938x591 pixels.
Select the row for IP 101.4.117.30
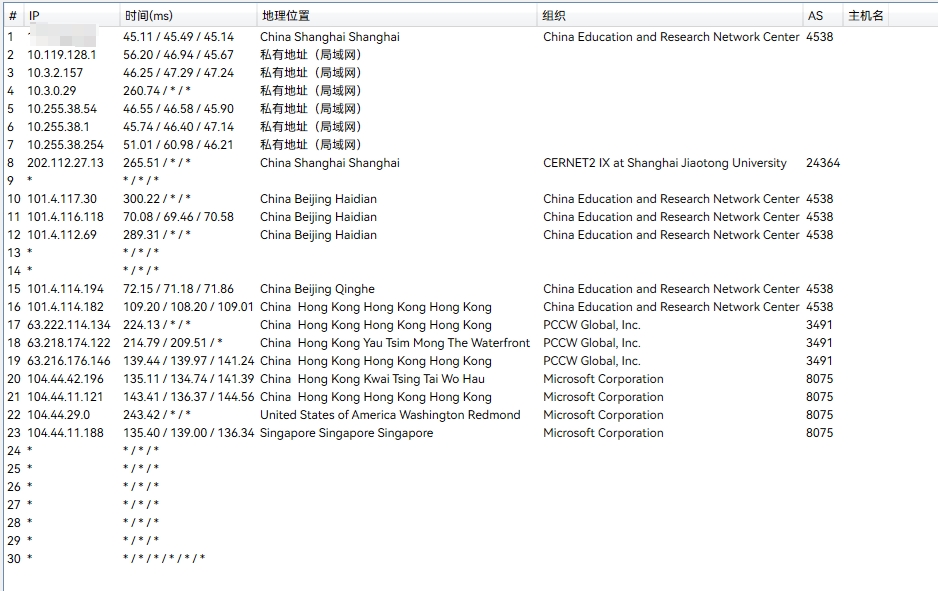(62, 199)
